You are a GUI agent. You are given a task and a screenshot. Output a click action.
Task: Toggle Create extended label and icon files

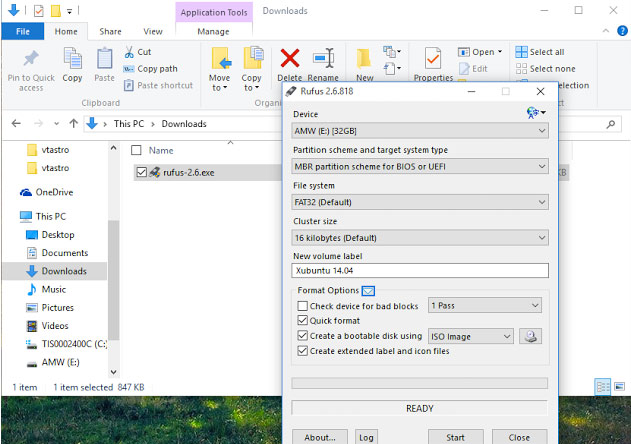(x=303, y=351)
